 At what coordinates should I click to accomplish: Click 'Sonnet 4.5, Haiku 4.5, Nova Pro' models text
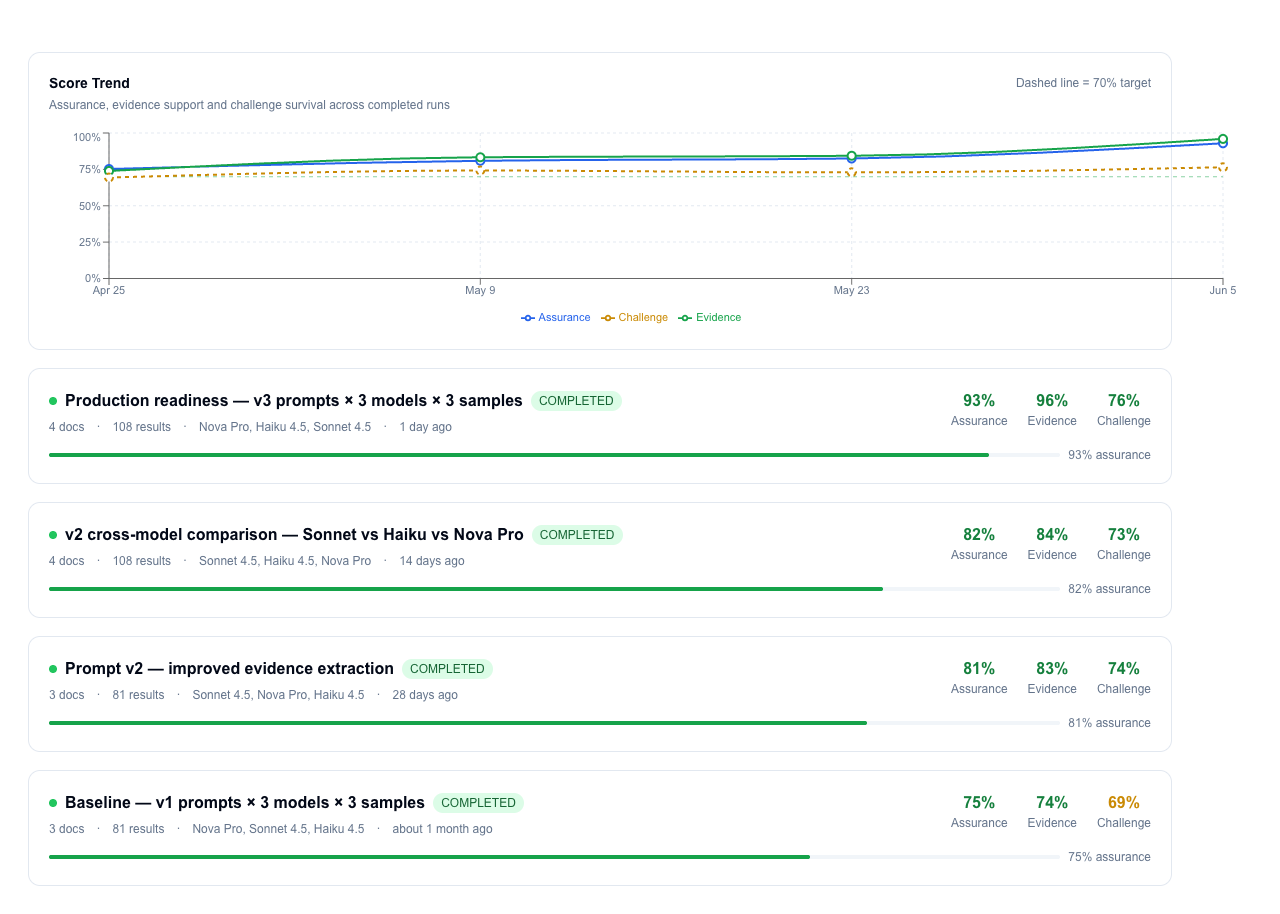click(285, 561)
